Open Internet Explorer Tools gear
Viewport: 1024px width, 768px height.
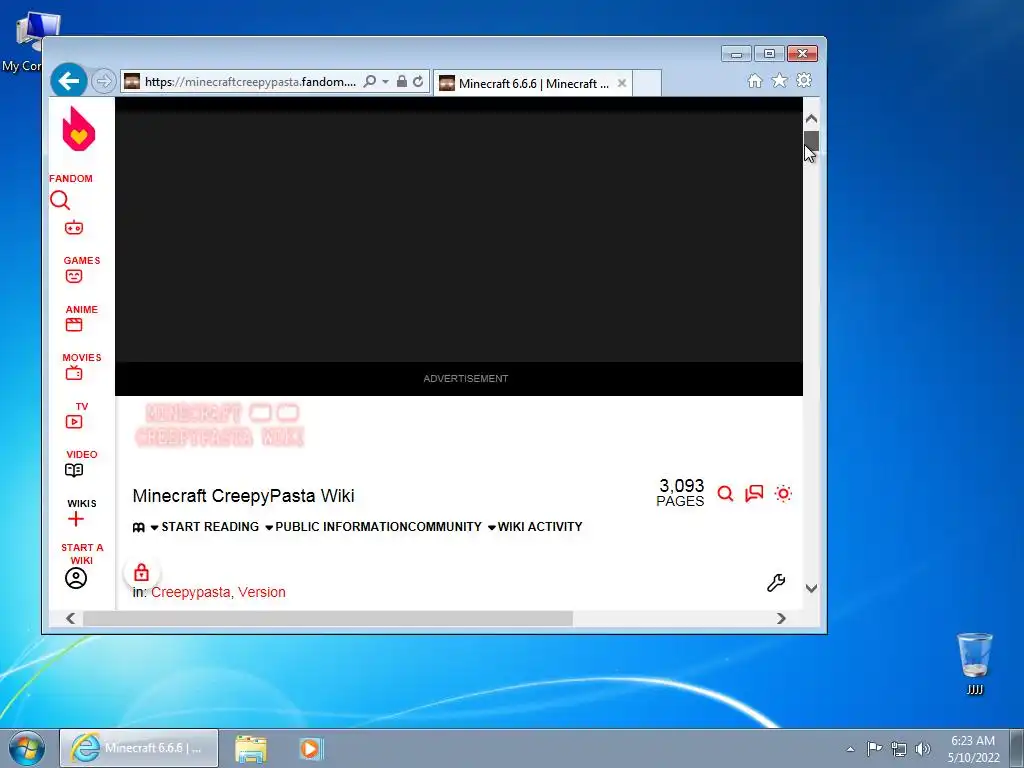click(805, 80)
